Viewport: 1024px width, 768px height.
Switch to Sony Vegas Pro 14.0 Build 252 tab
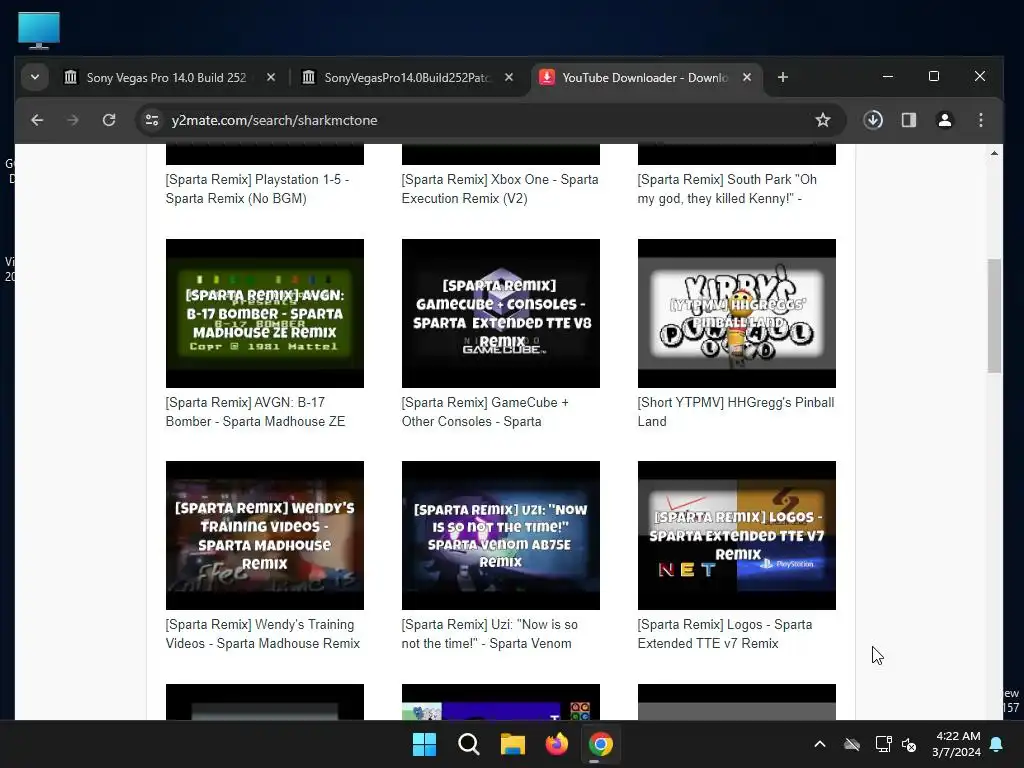(x=167, y=78)
